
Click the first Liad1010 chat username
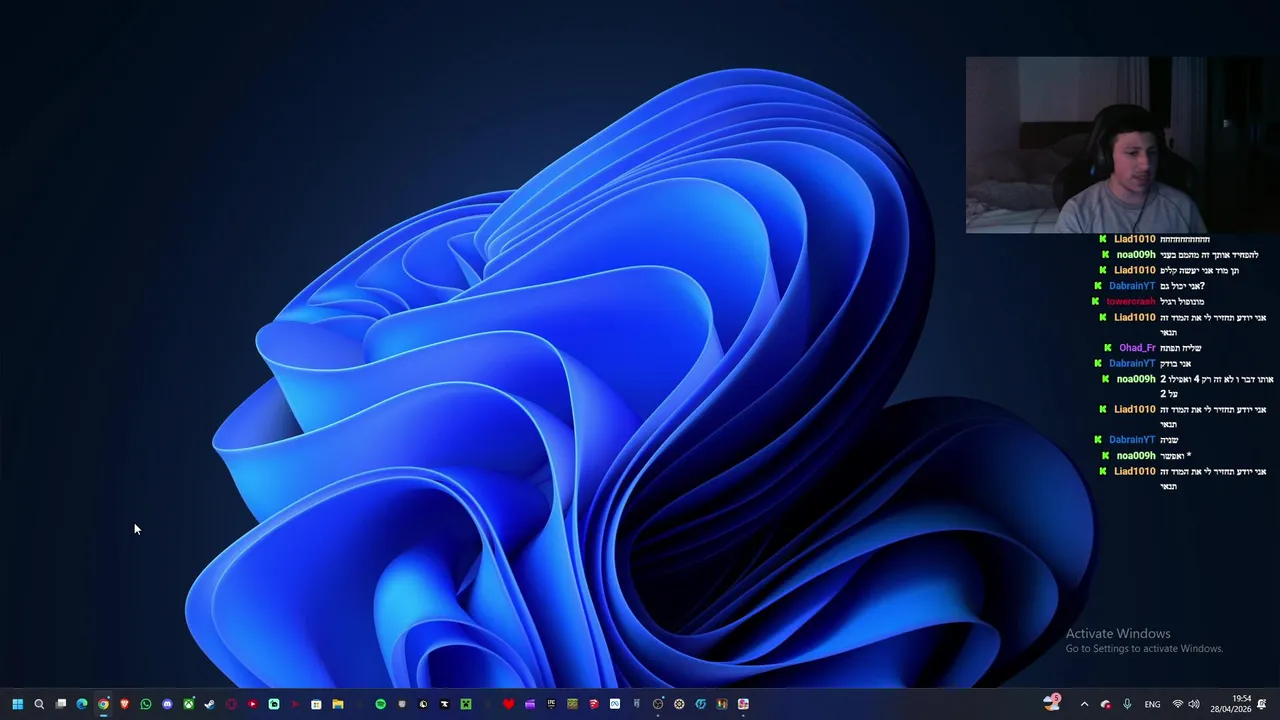pos(1134,239)
